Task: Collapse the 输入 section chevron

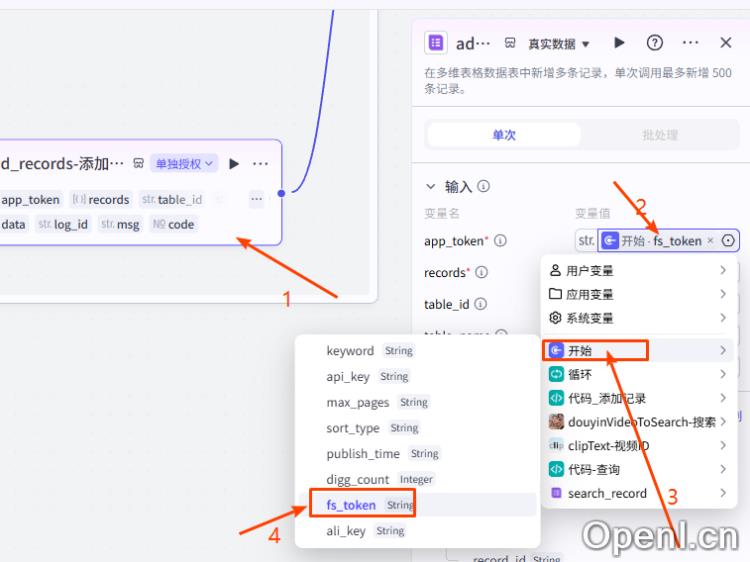Action: [430, 187]
